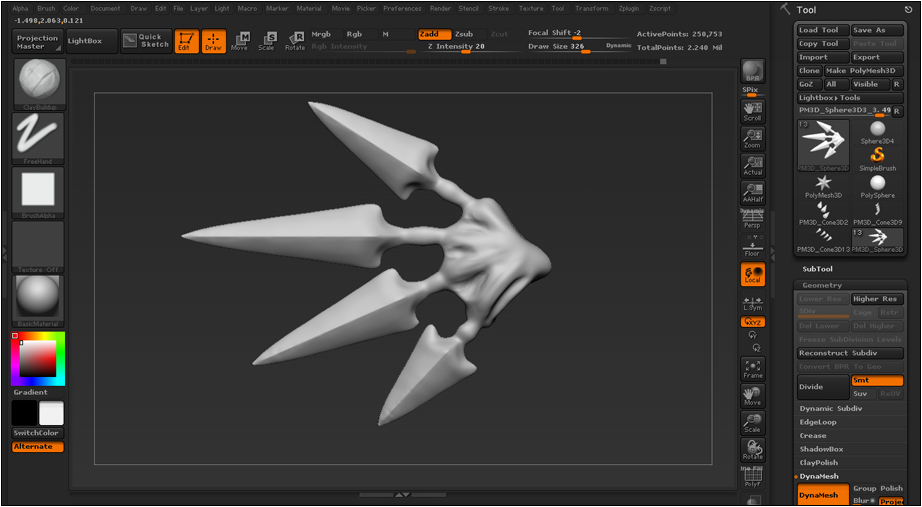Open the FreeHand stroke picker
The width and height of the screenshot is (922, 507).
click(x=38, y=139)
